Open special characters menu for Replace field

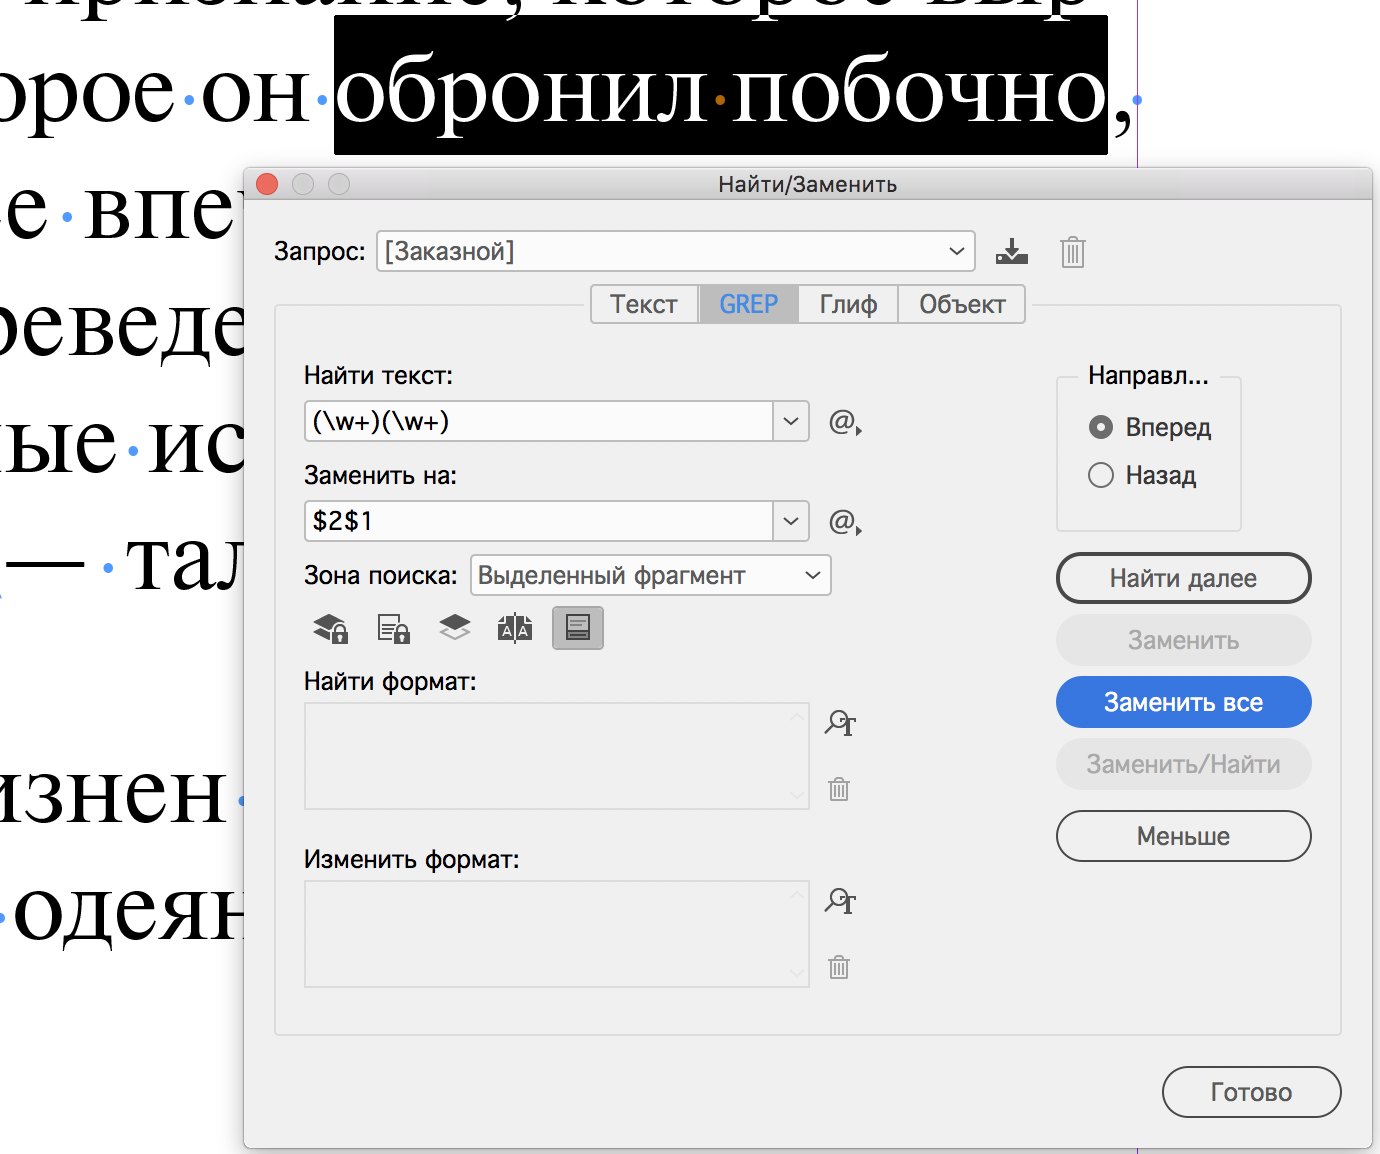coord(844,522)
